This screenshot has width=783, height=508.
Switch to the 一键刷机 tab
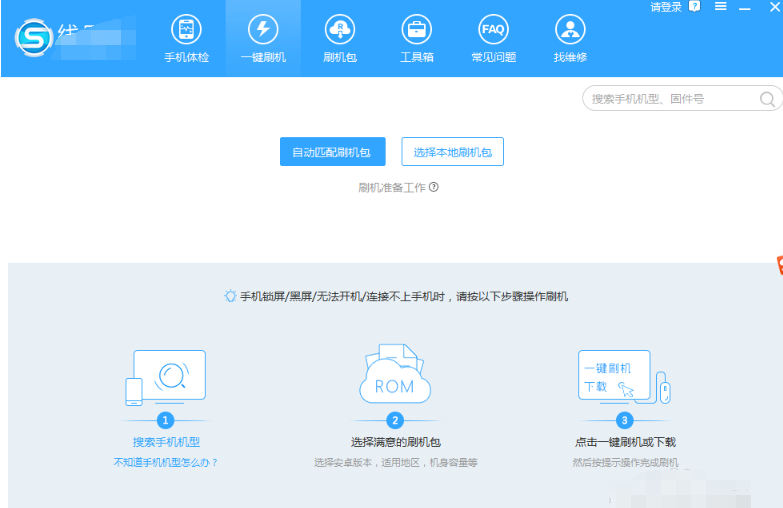coord(263,39)
